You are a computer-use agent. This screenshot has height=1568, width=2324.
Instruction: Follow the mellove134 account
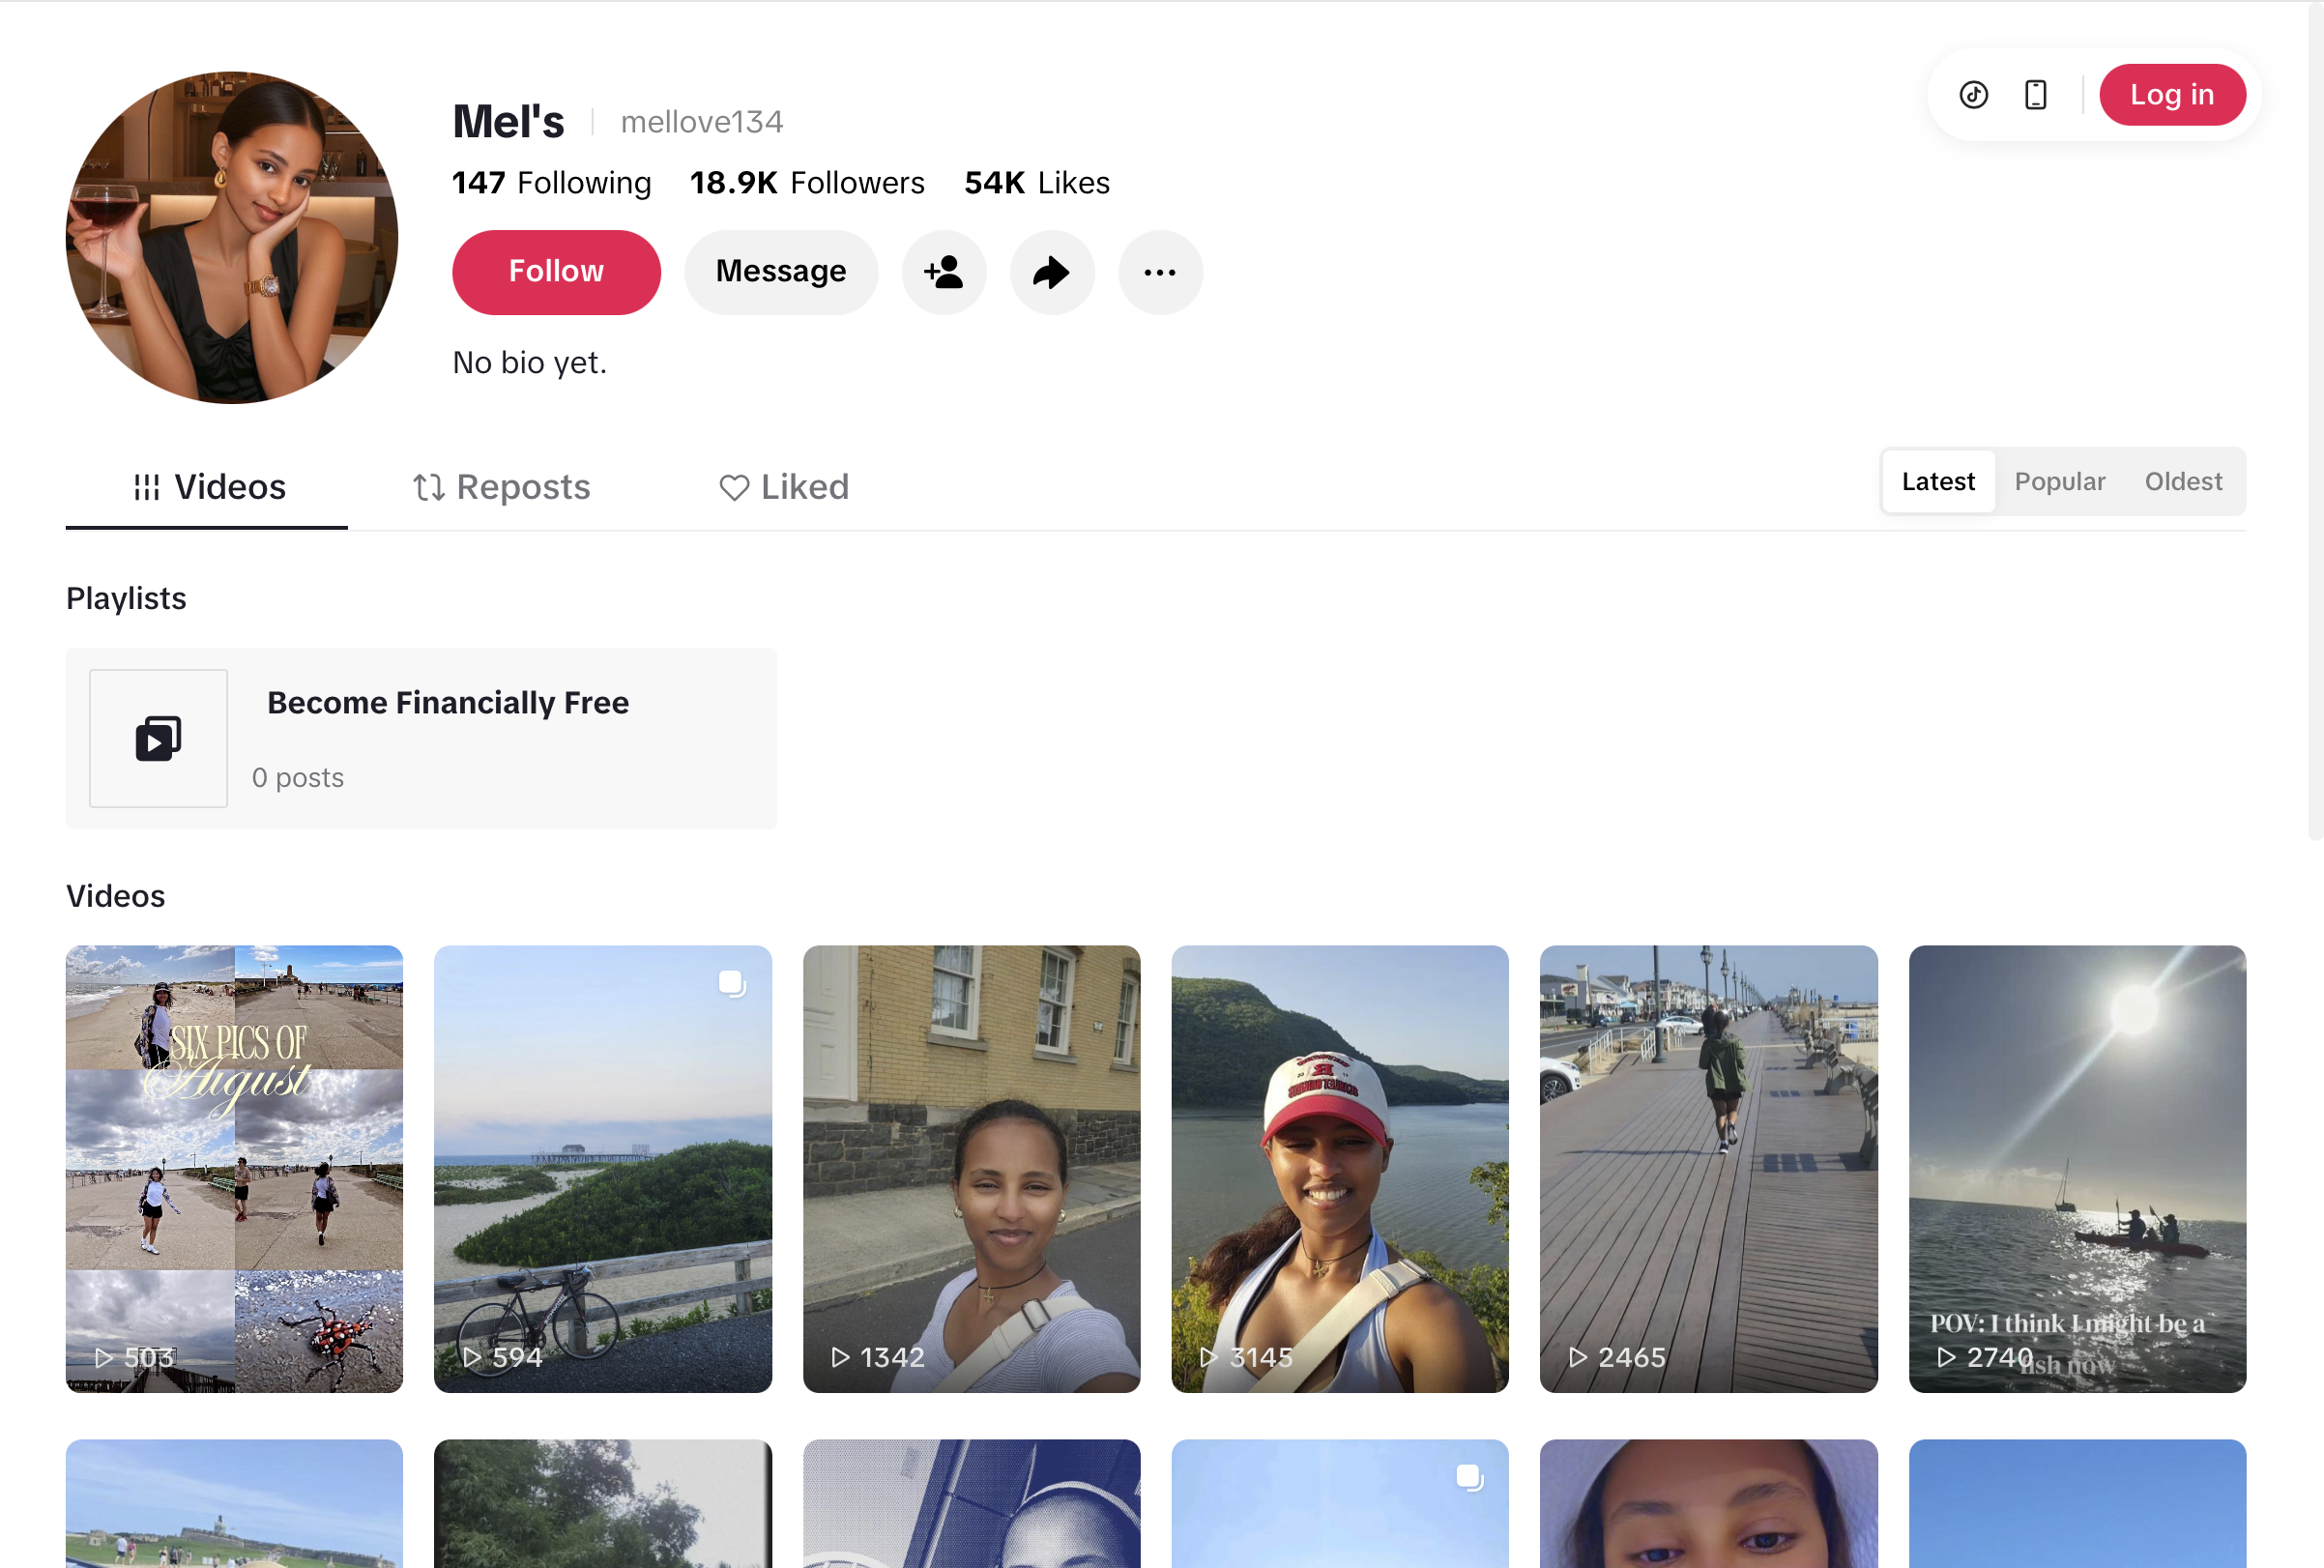tap(556, 272)
